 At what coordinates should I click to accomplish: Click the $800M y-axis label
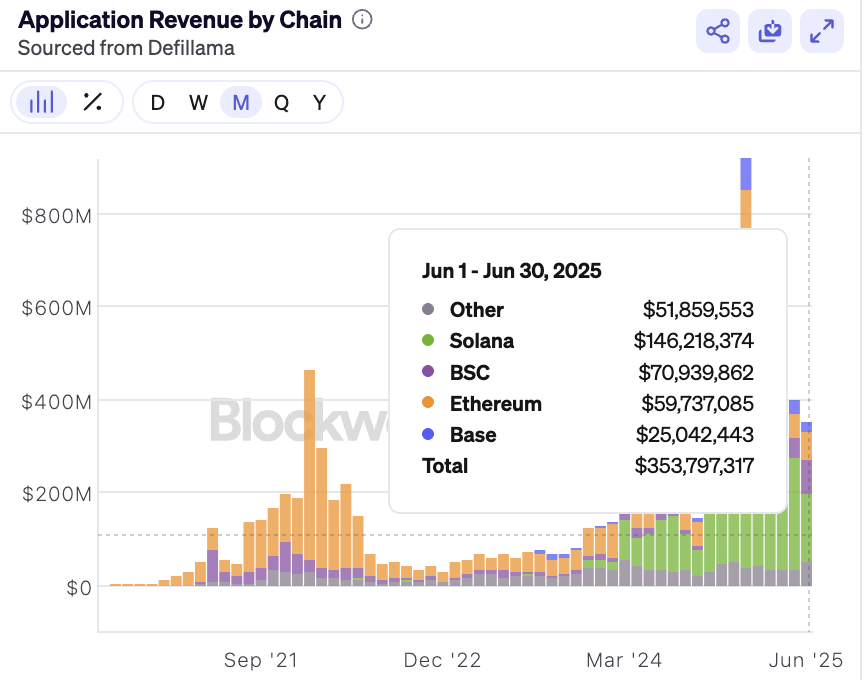point(57,216)
